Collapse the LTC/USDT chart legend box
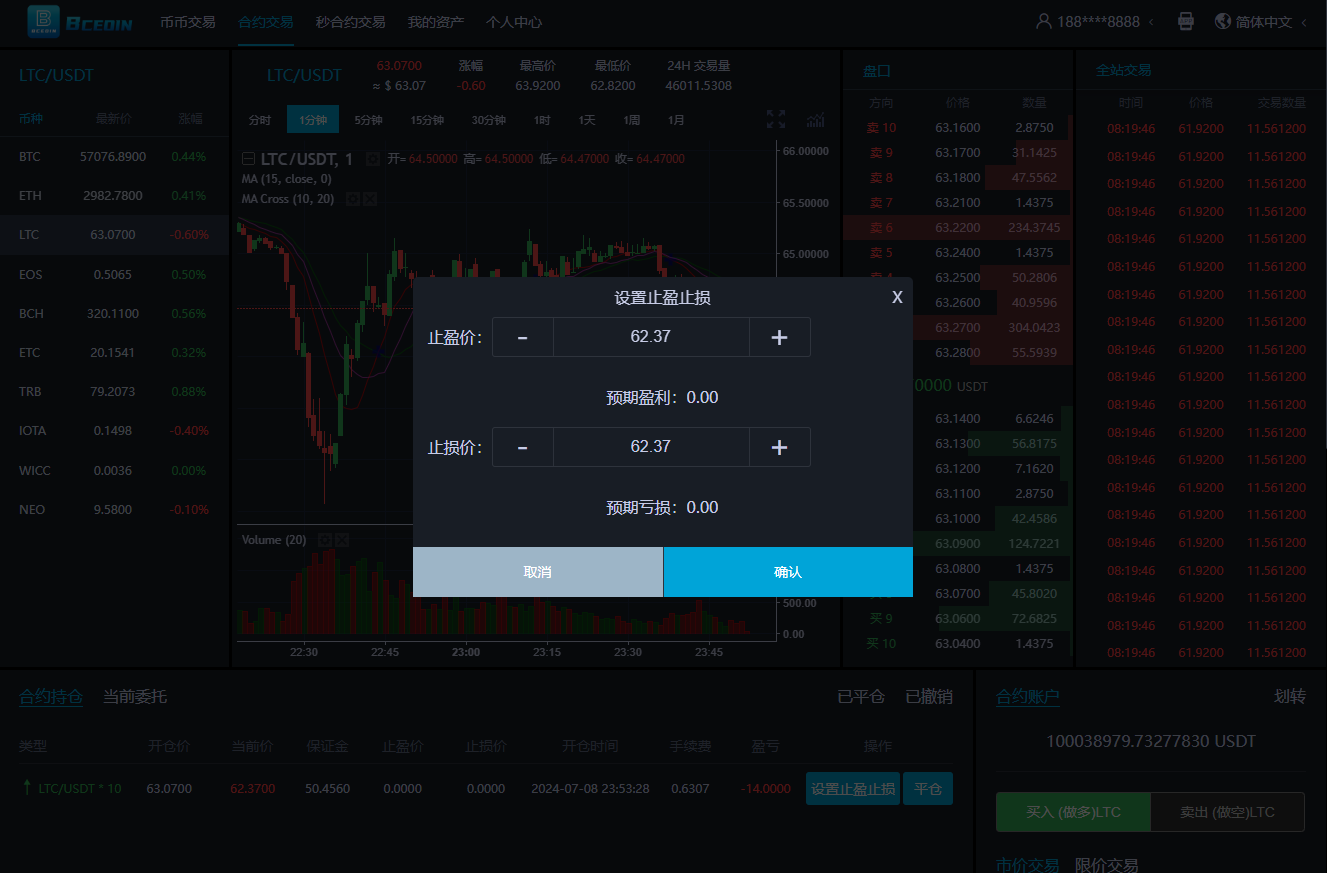This screenshot has height=873, width=1327. (x=248, y=159)
